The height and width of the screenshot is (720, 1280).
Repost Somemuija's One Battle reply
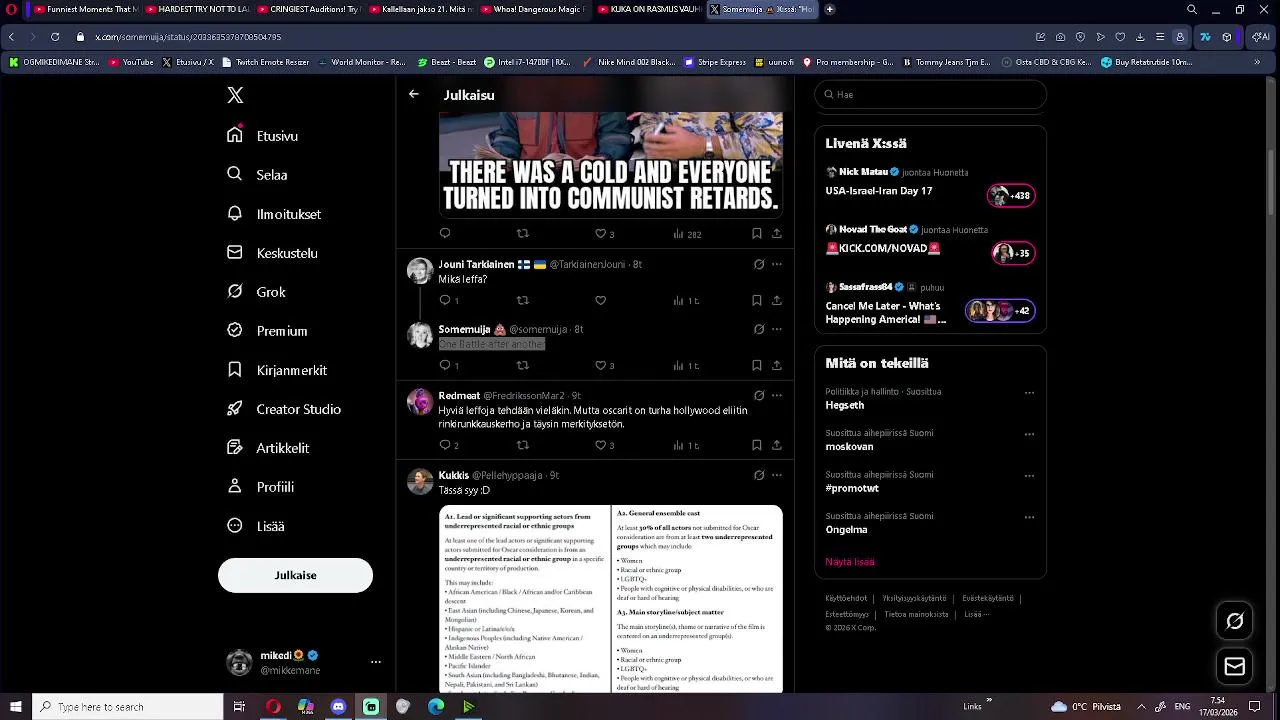click(522, 365)
